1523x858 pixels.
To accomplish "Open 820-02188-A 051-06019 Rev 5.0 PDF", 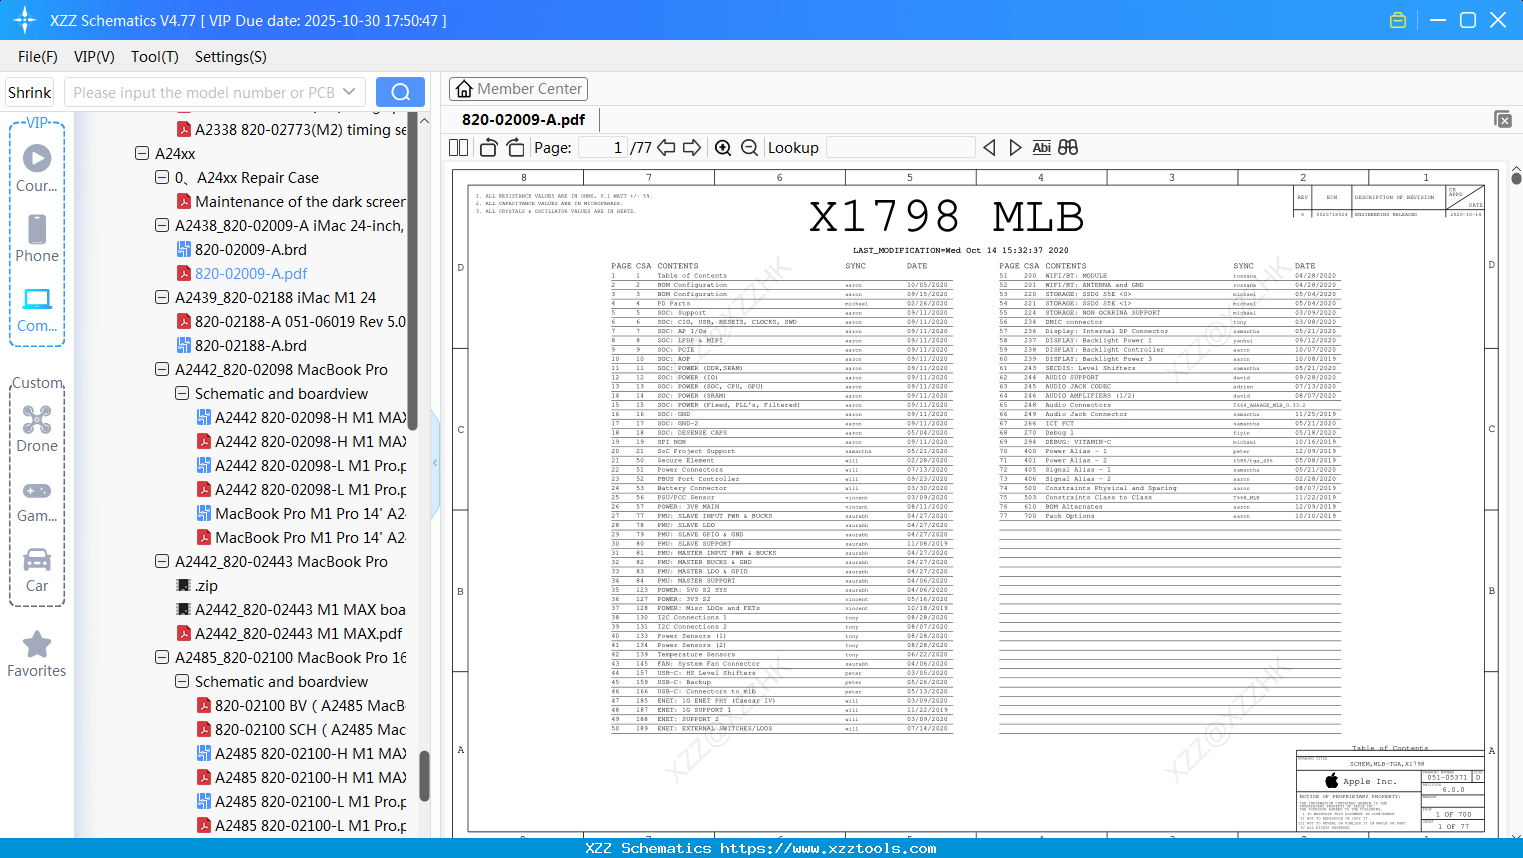I will [x=292, y=322].
